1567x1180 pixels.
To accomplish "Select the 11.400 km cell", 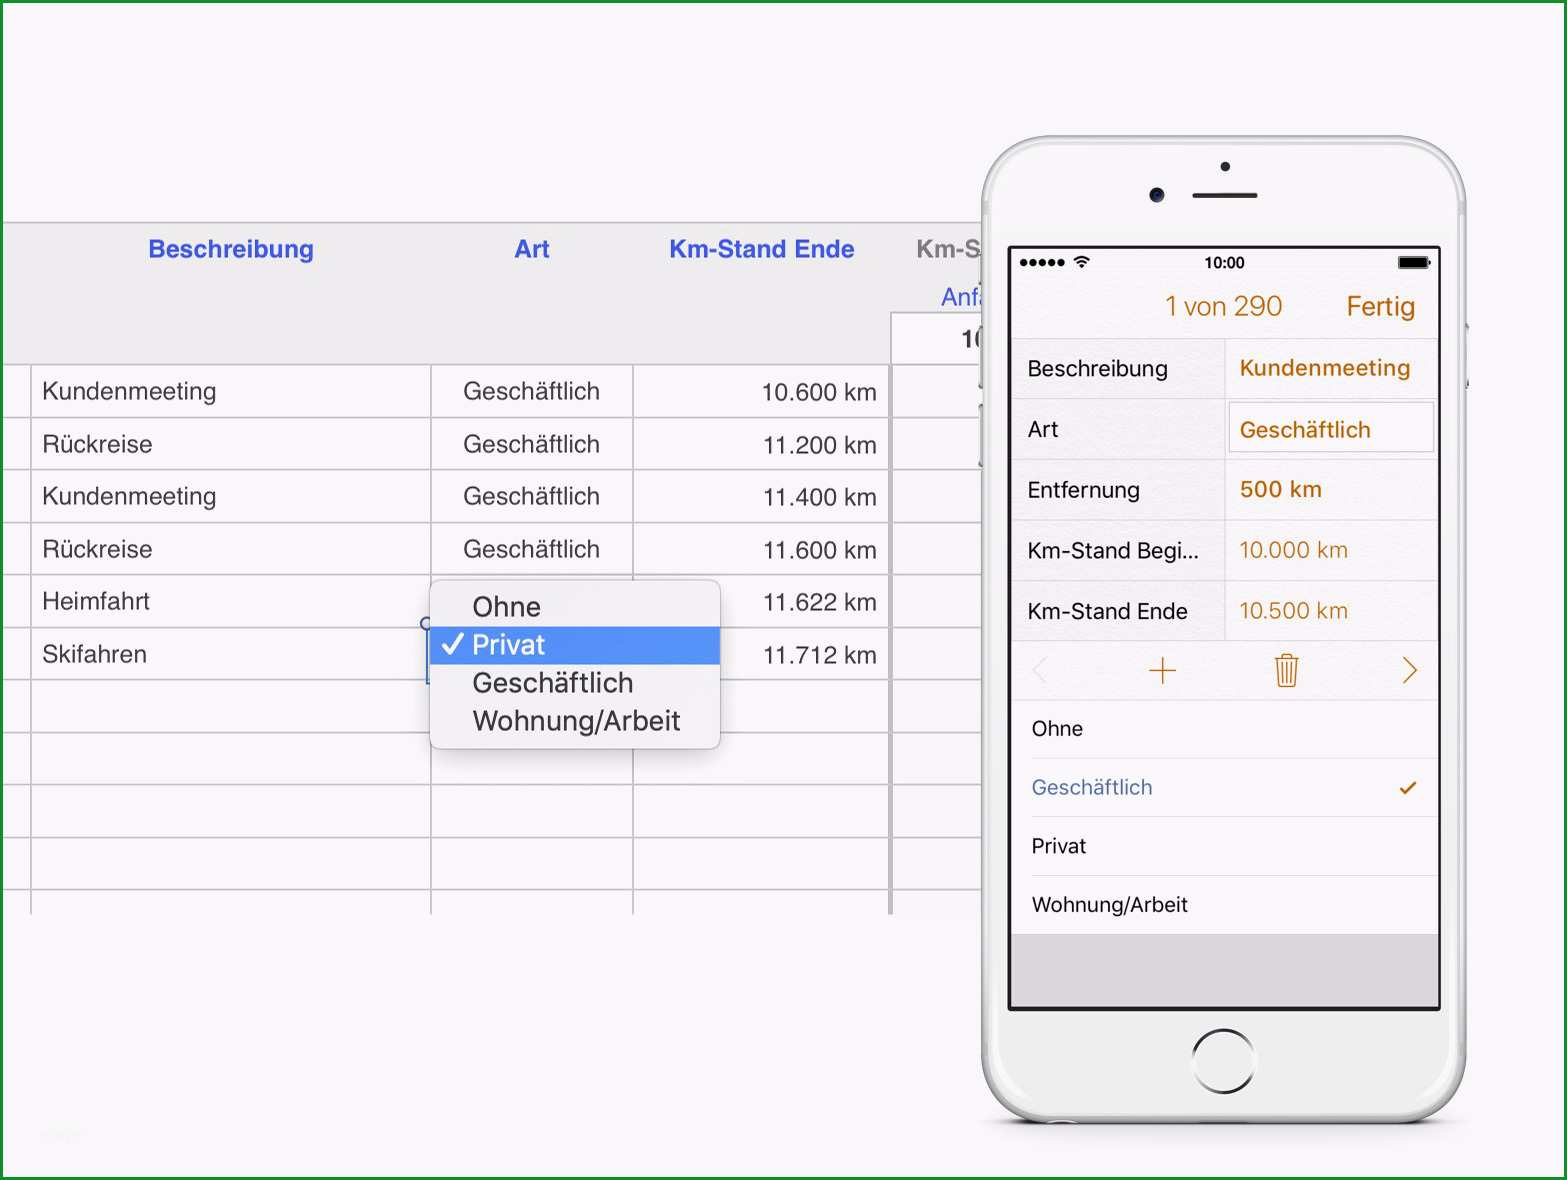I will [x=761, y=497].
